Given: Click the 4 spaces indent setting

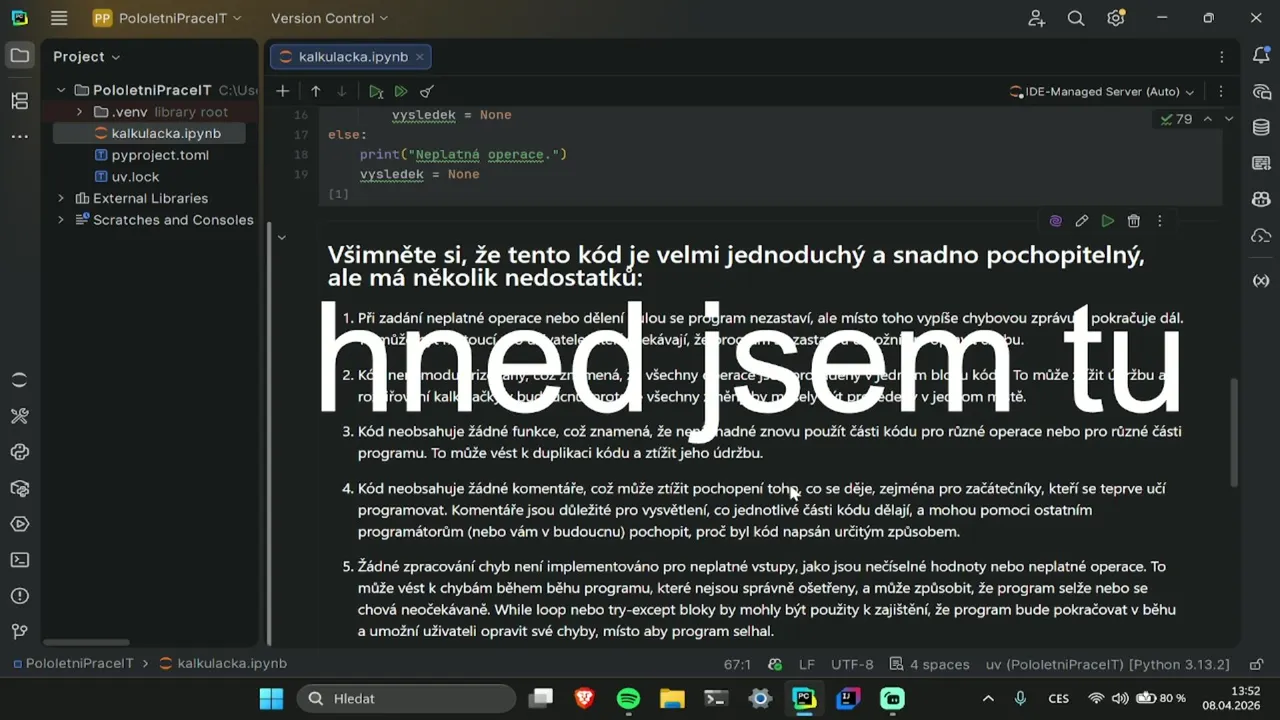Looking at the screenshot, I should pos(930,664).
